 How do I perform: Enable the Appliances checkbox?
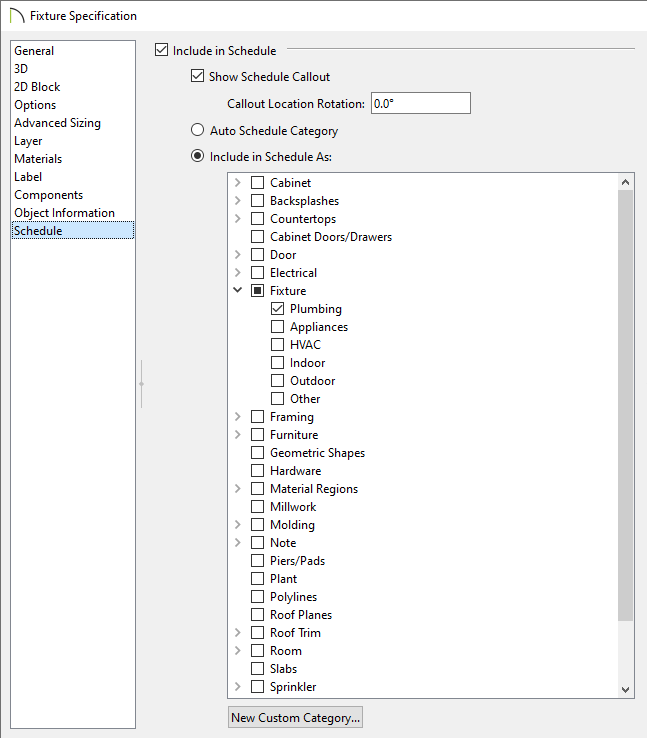click(x=278, y=327)
